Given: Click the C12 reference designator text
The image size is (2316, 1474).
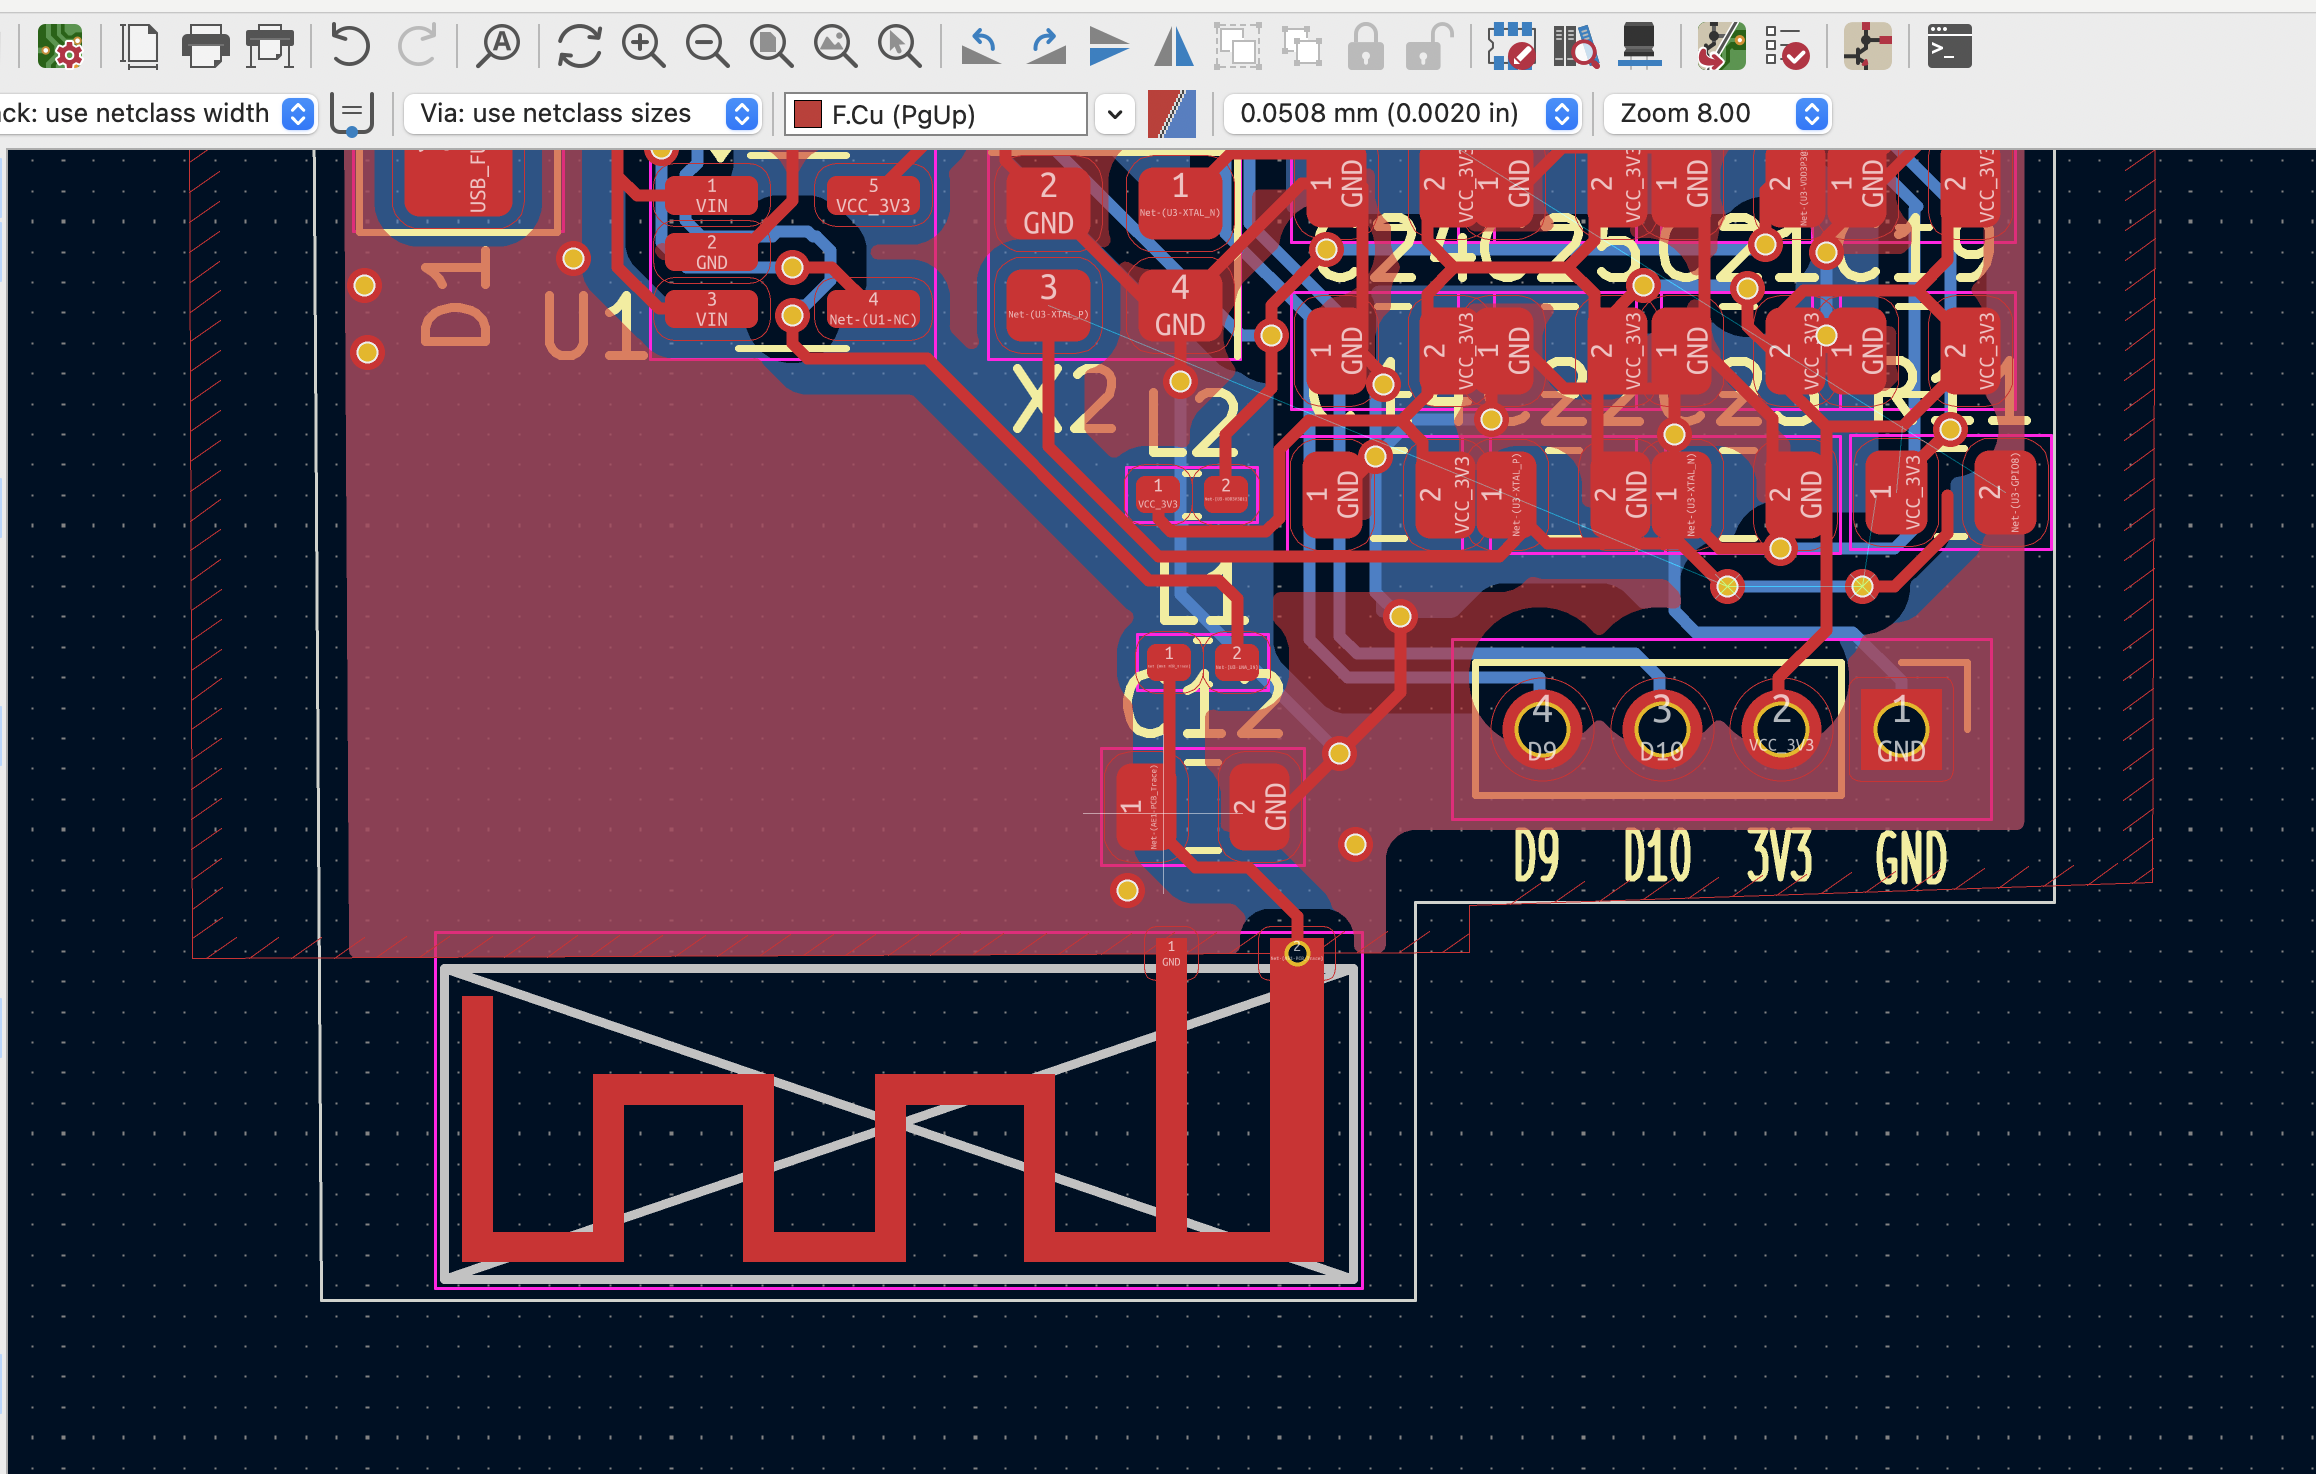Looking at the screenshot, I should click(1203, 706).
